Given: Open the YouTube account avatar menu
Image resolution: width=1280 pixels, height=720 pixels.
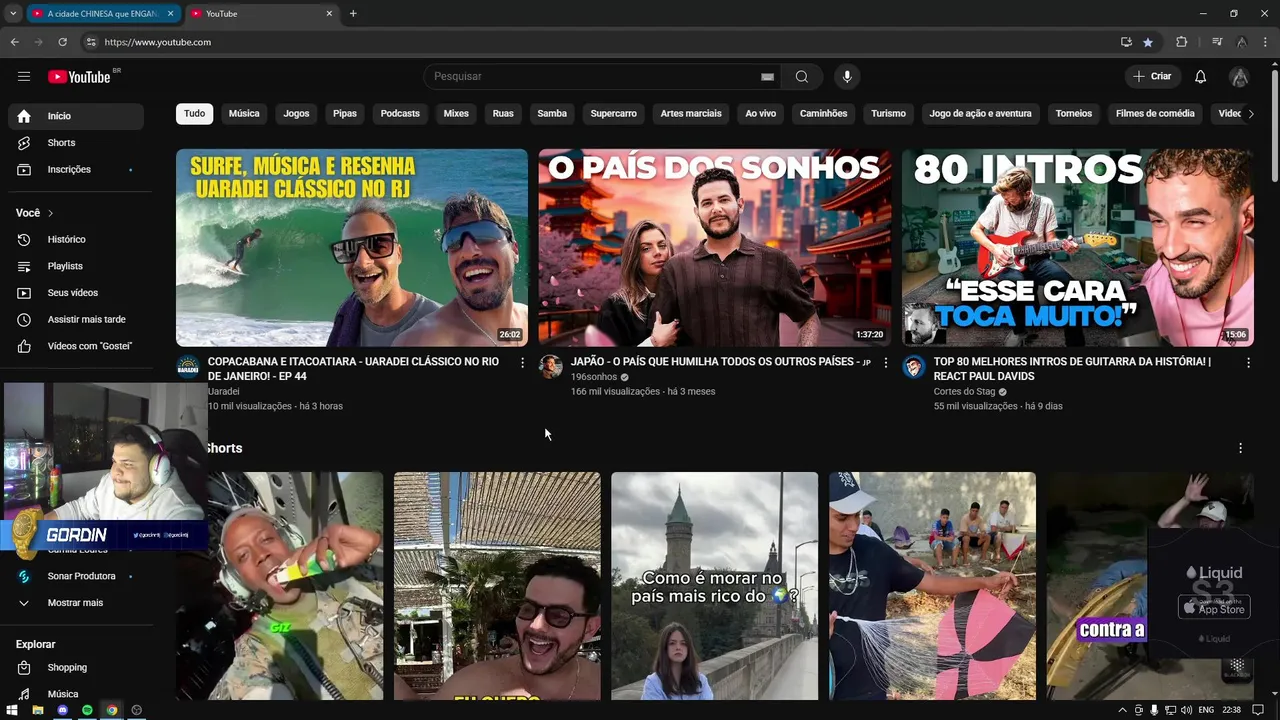Looking at the screenshot, I should (1239, 77).
